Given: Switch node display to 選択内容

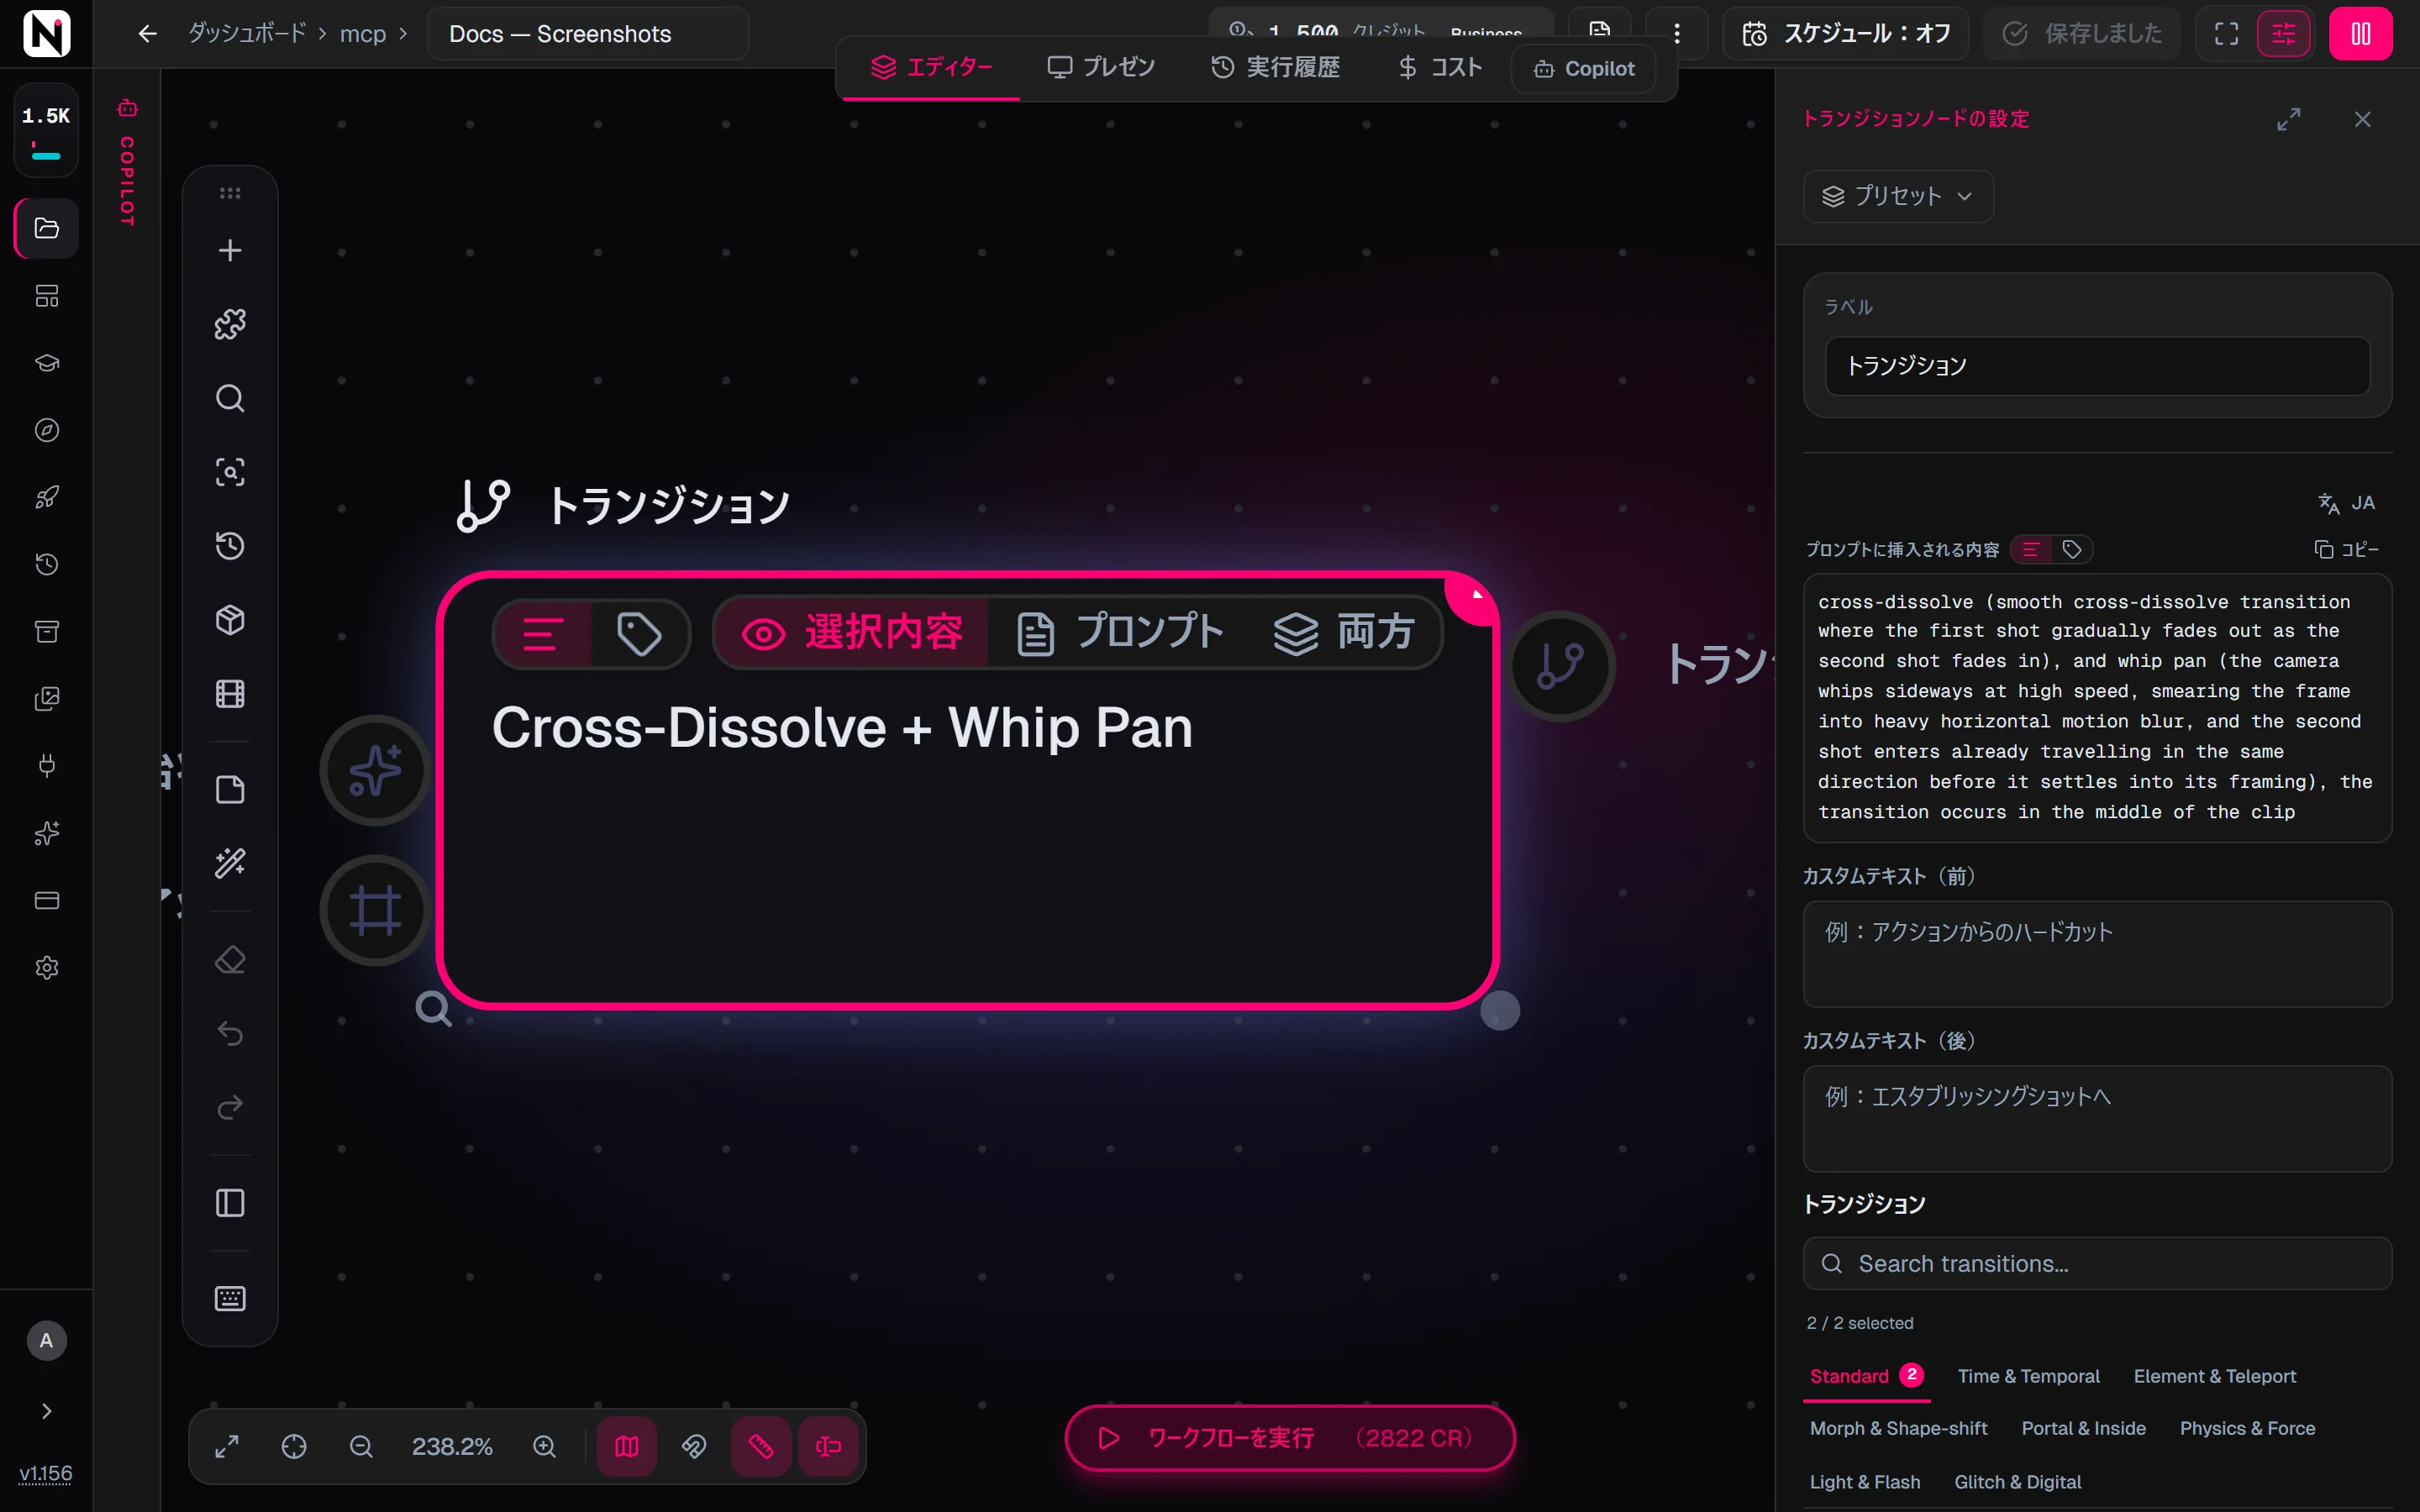Looking at the screenshot, I should click(852, 633).
